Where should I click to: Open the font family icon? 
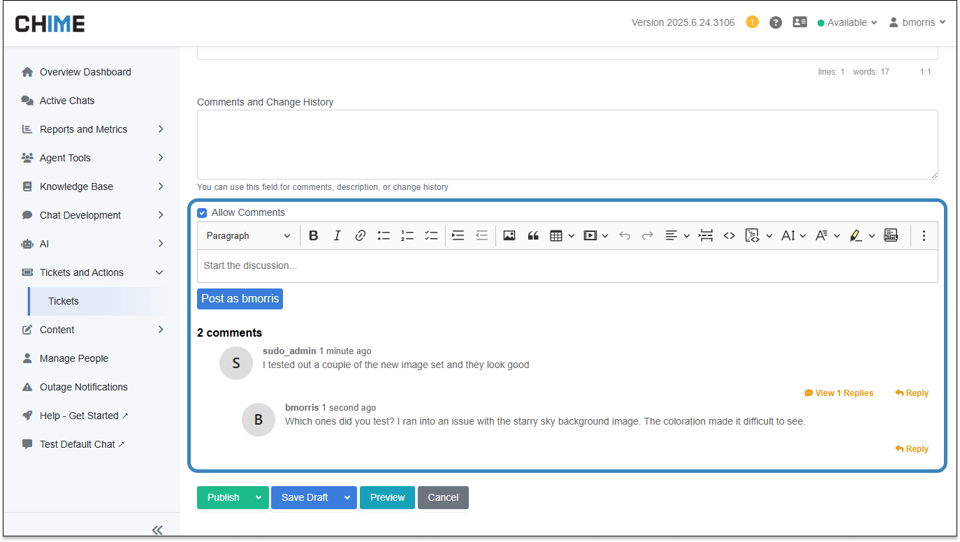point(822,236)
